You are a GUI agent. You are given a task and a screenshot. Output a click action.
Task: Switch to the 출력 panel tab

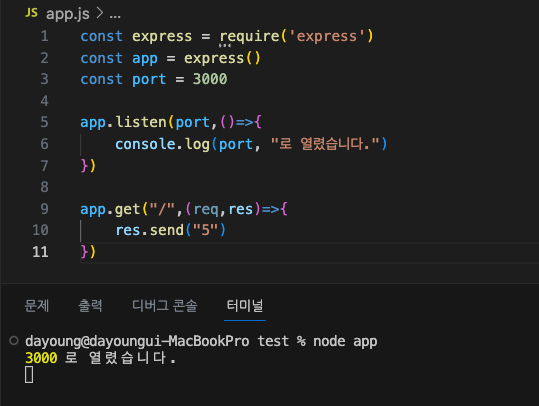pos(90,305)
